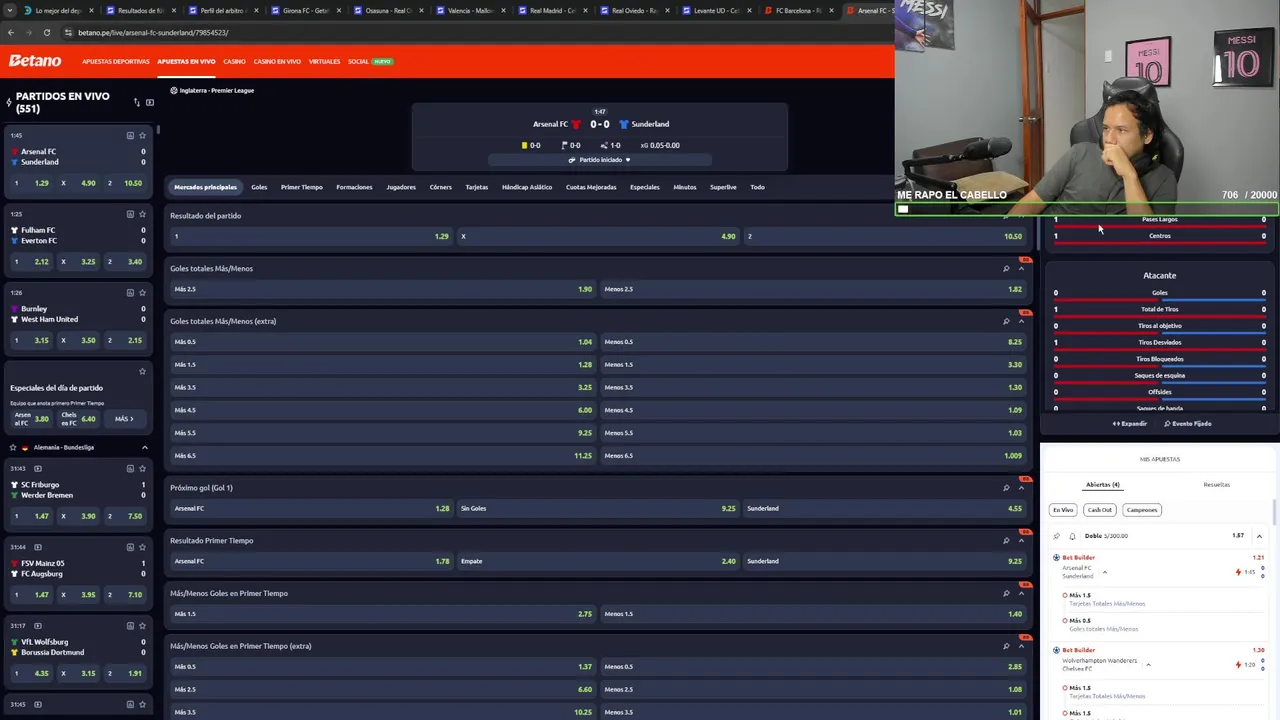Collapse the Doble S/300.00 bet slip
The image size is (1280, 720).
(1259, 536)
